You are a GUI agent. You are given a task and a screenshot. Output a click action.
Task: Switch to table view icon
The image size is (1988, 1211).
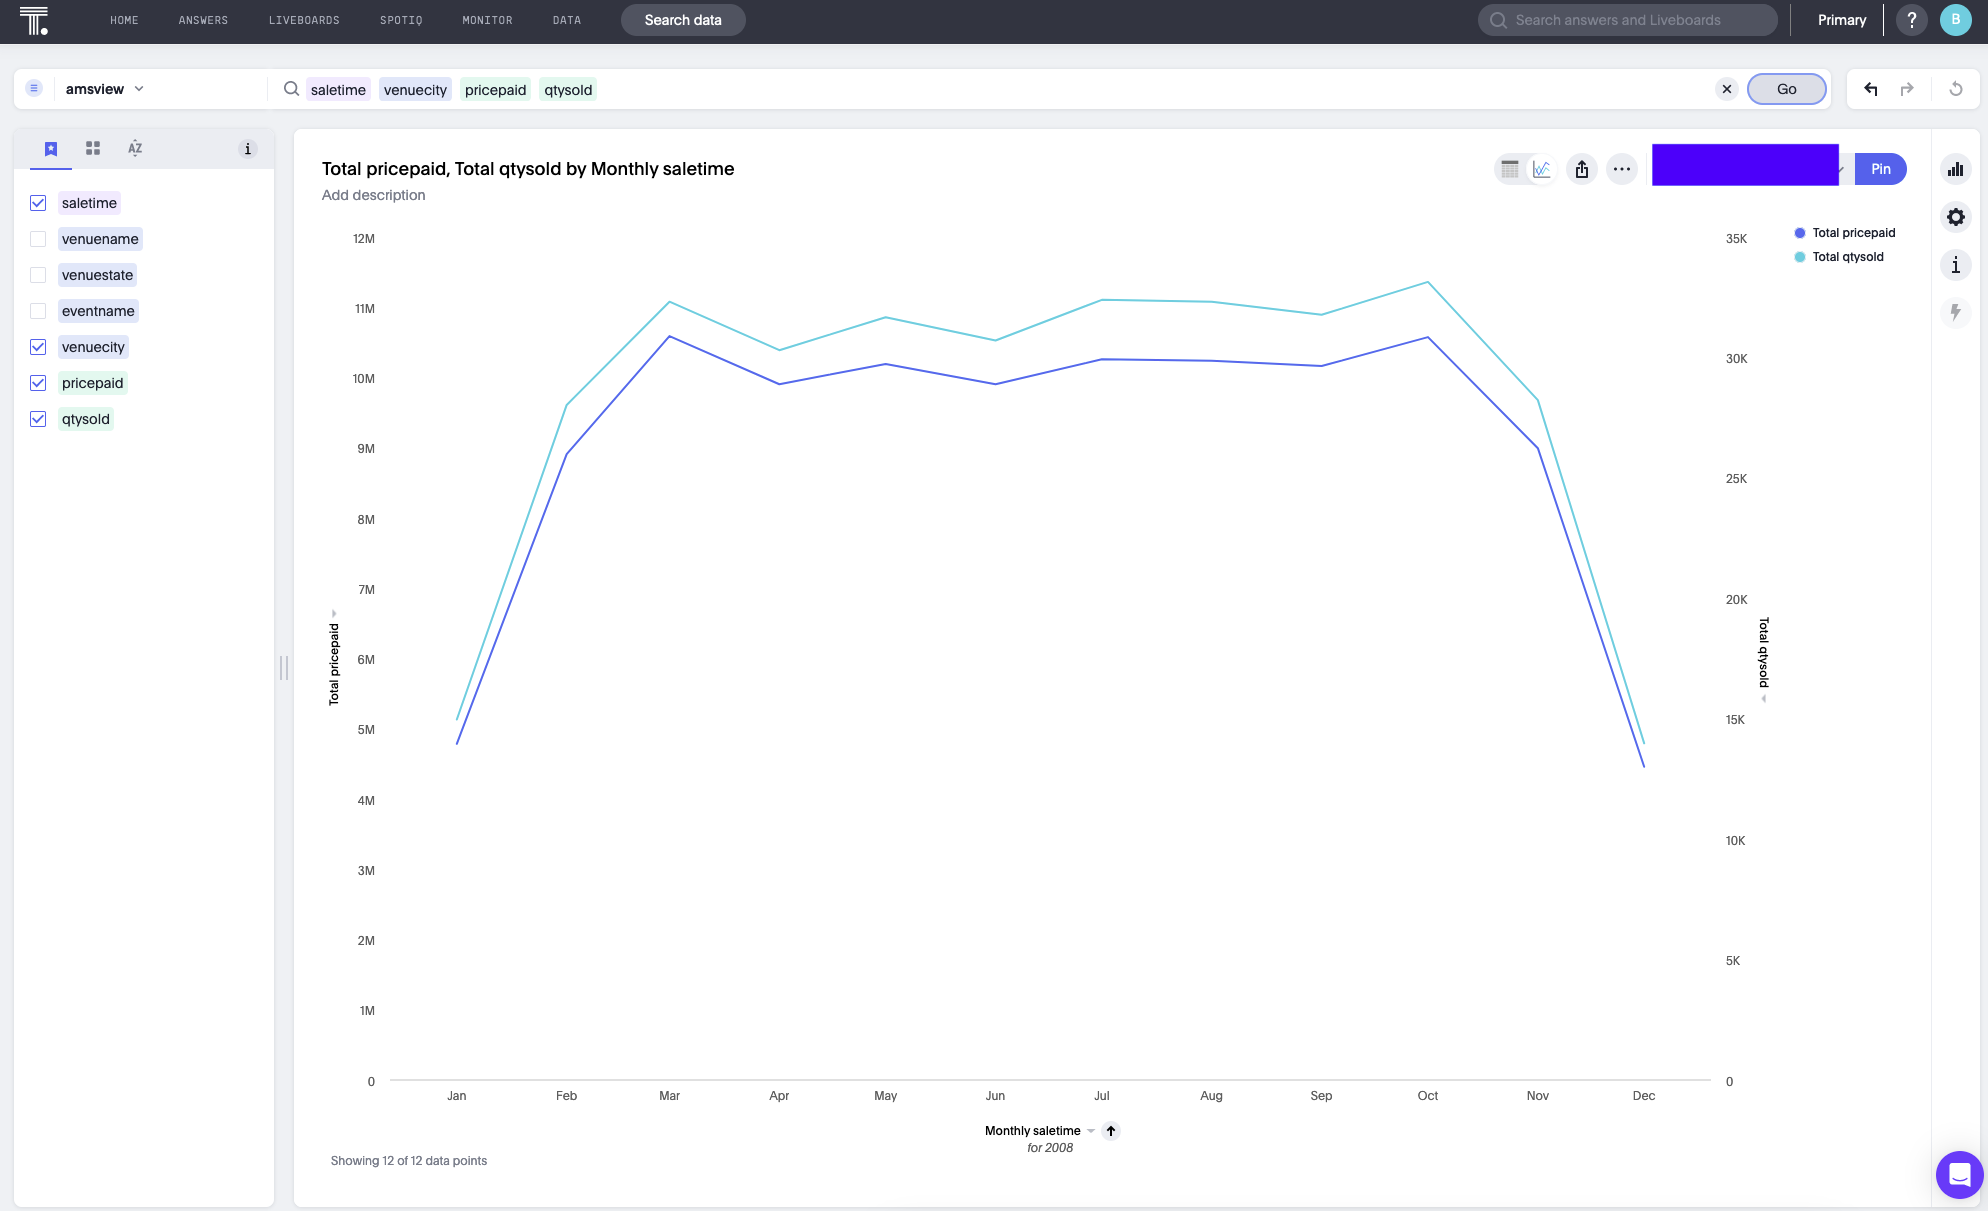1510,169
